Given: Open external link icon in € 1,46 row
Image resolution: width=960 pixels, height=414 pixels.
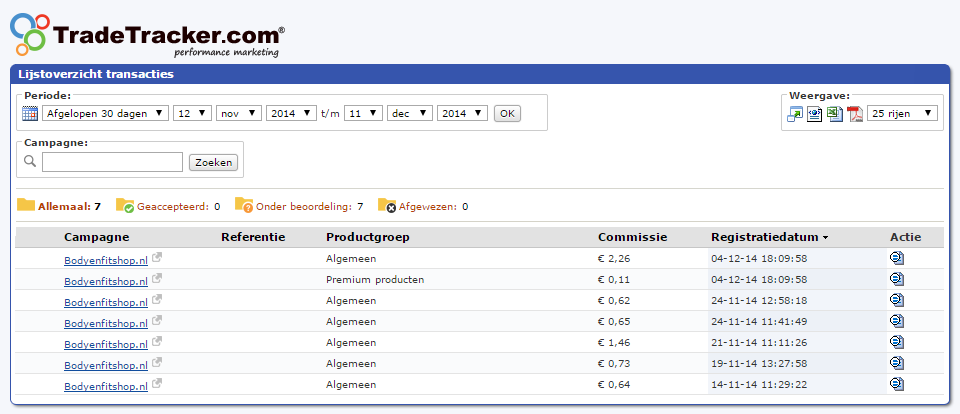Looking at the screenshot, I should click(x=157, y=341).
